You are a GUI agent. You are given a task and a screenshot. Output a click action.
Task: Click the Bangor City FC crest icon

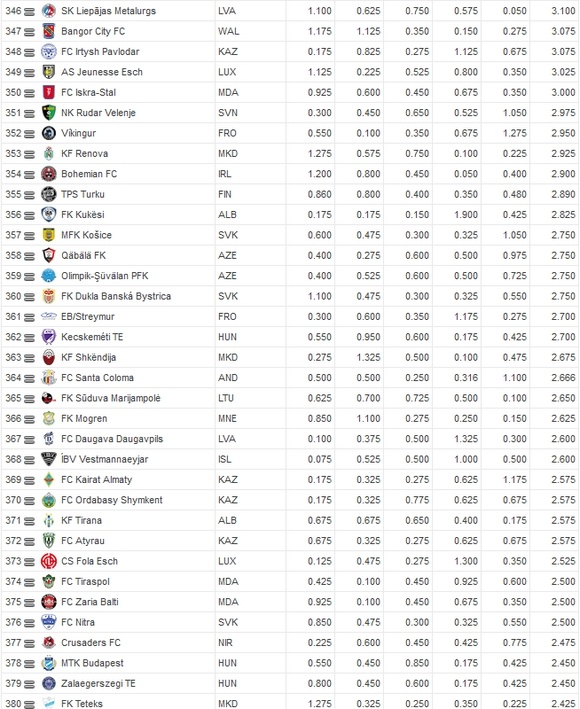click(x=49, y=31)
